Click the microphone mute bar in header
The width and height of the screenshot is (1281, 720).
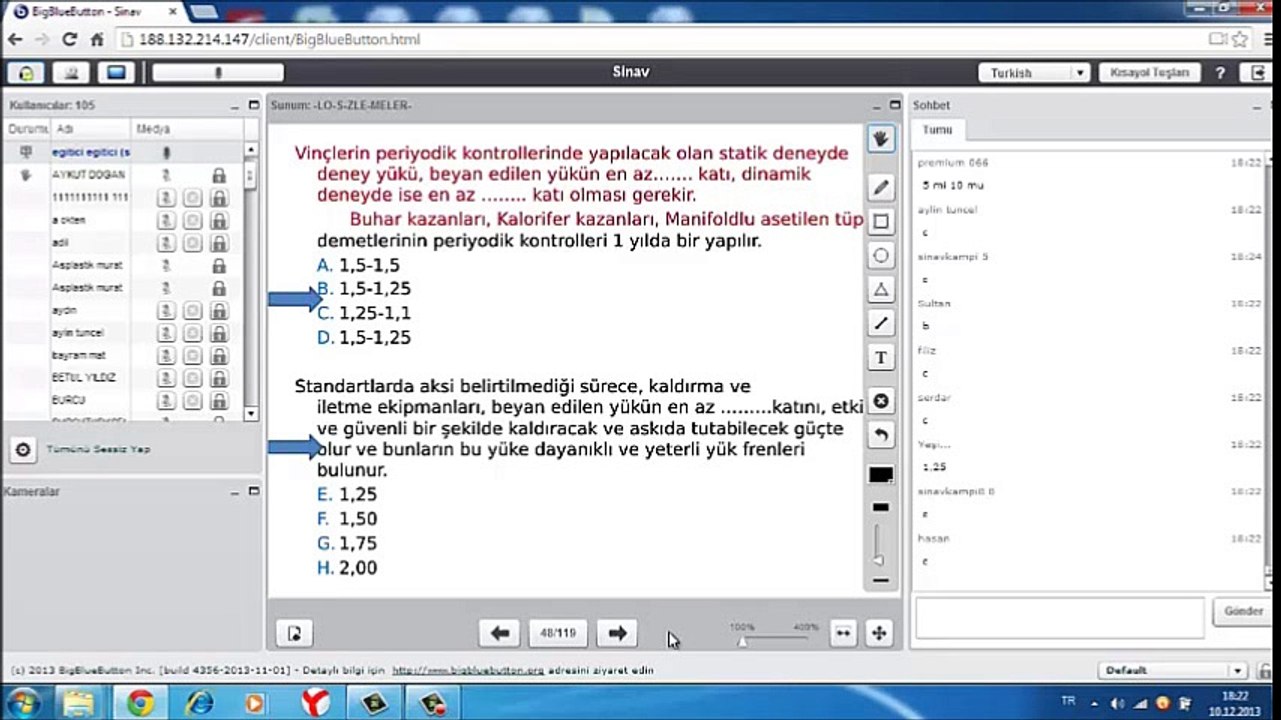pos(218,72)
